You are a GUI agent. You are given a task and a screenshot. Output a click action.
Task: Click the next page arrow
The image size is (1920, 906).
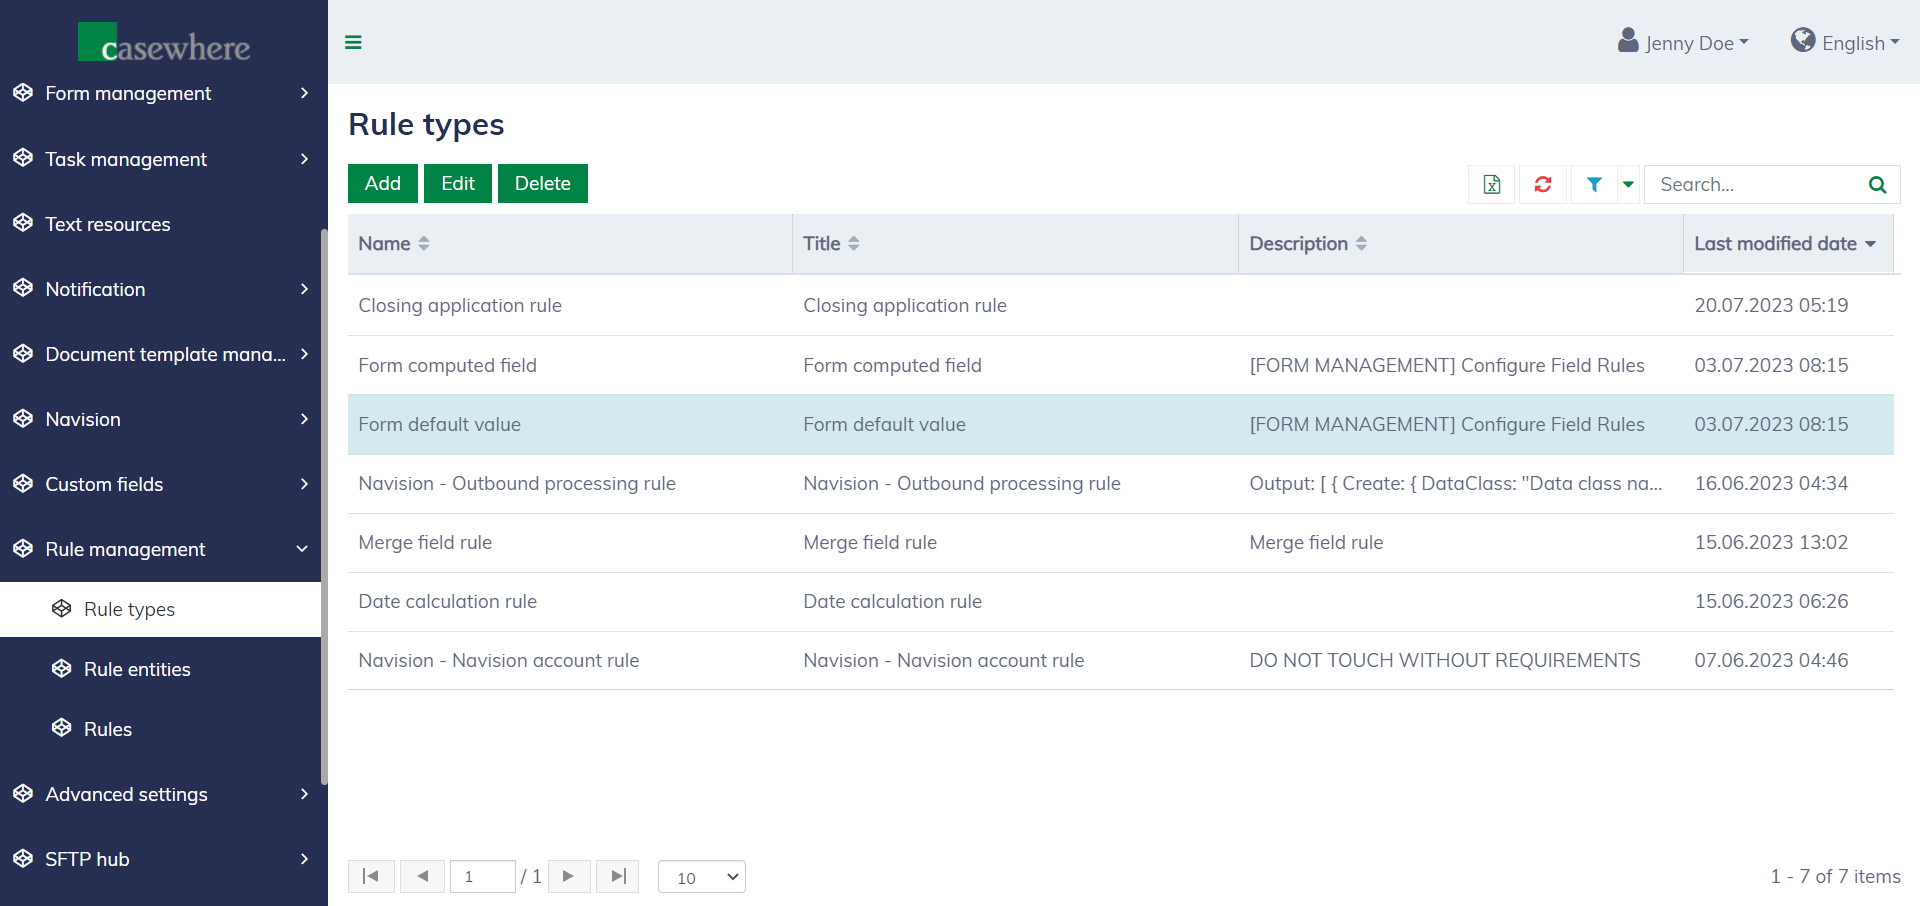[x=568, y=876]
